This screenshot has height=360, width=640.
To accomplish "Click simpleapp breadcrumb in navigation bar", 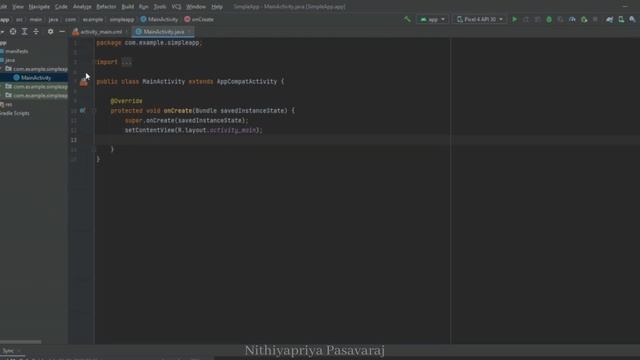I will 122,19.
